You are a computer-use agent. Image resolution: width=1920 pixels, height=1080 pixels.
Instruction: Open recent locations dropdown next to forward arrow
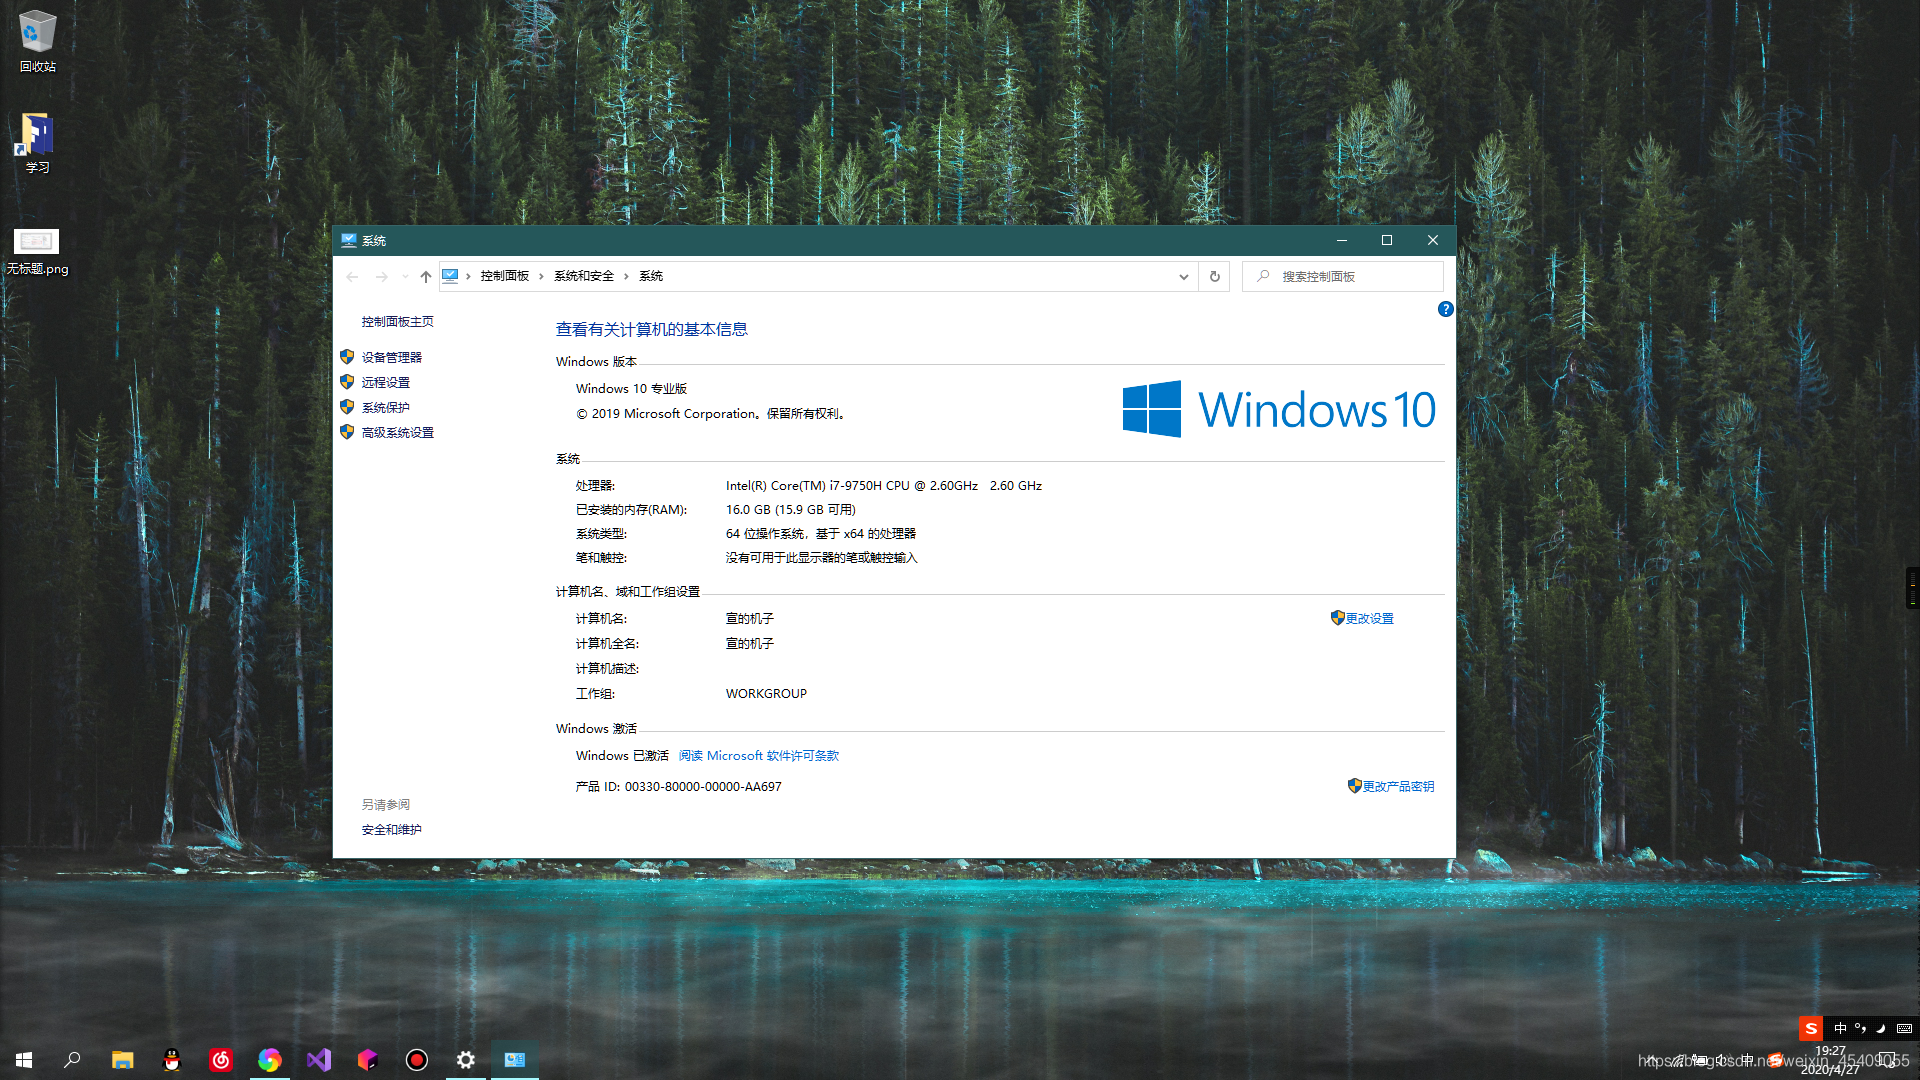pos(404,276)
